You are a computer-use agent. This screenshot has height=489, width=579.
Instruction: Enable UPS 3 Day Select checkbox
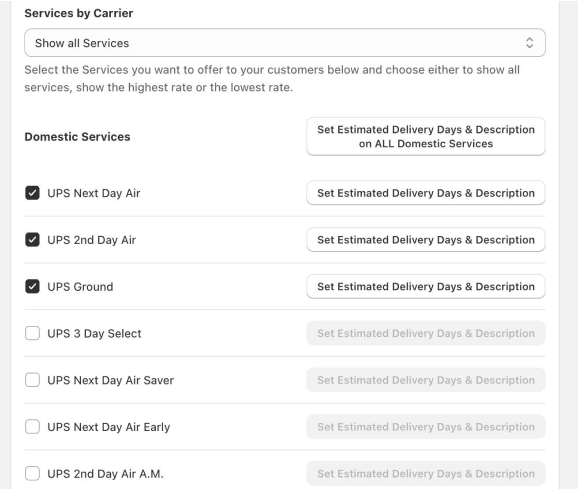(32, 333)
